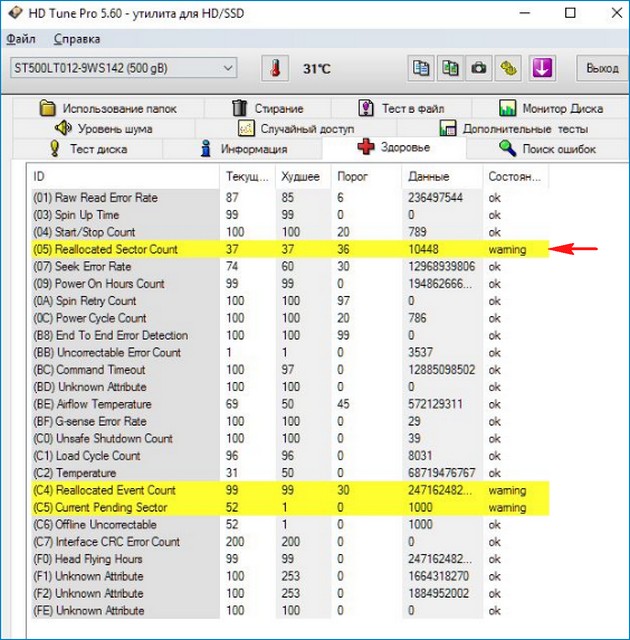The image size is (630, 640).
Task: Click the purple down-arrow save icon
Action: coord(541,68)
